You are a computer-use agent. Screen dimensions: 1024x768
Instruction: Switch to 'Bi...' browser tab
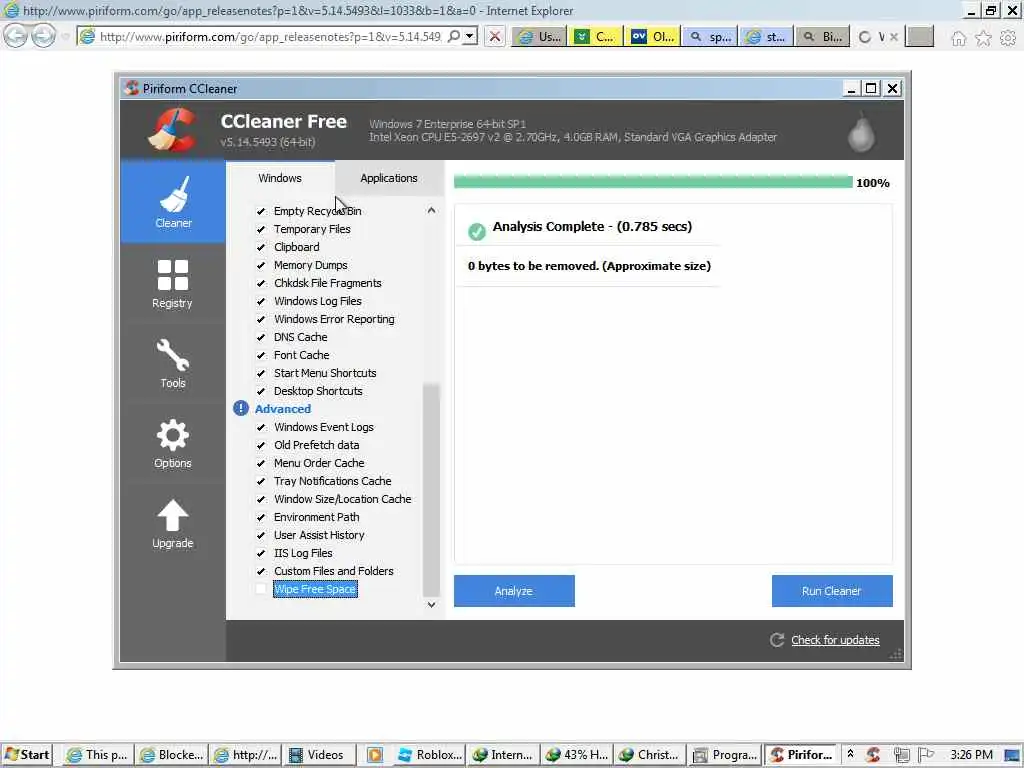click(822, 37)
